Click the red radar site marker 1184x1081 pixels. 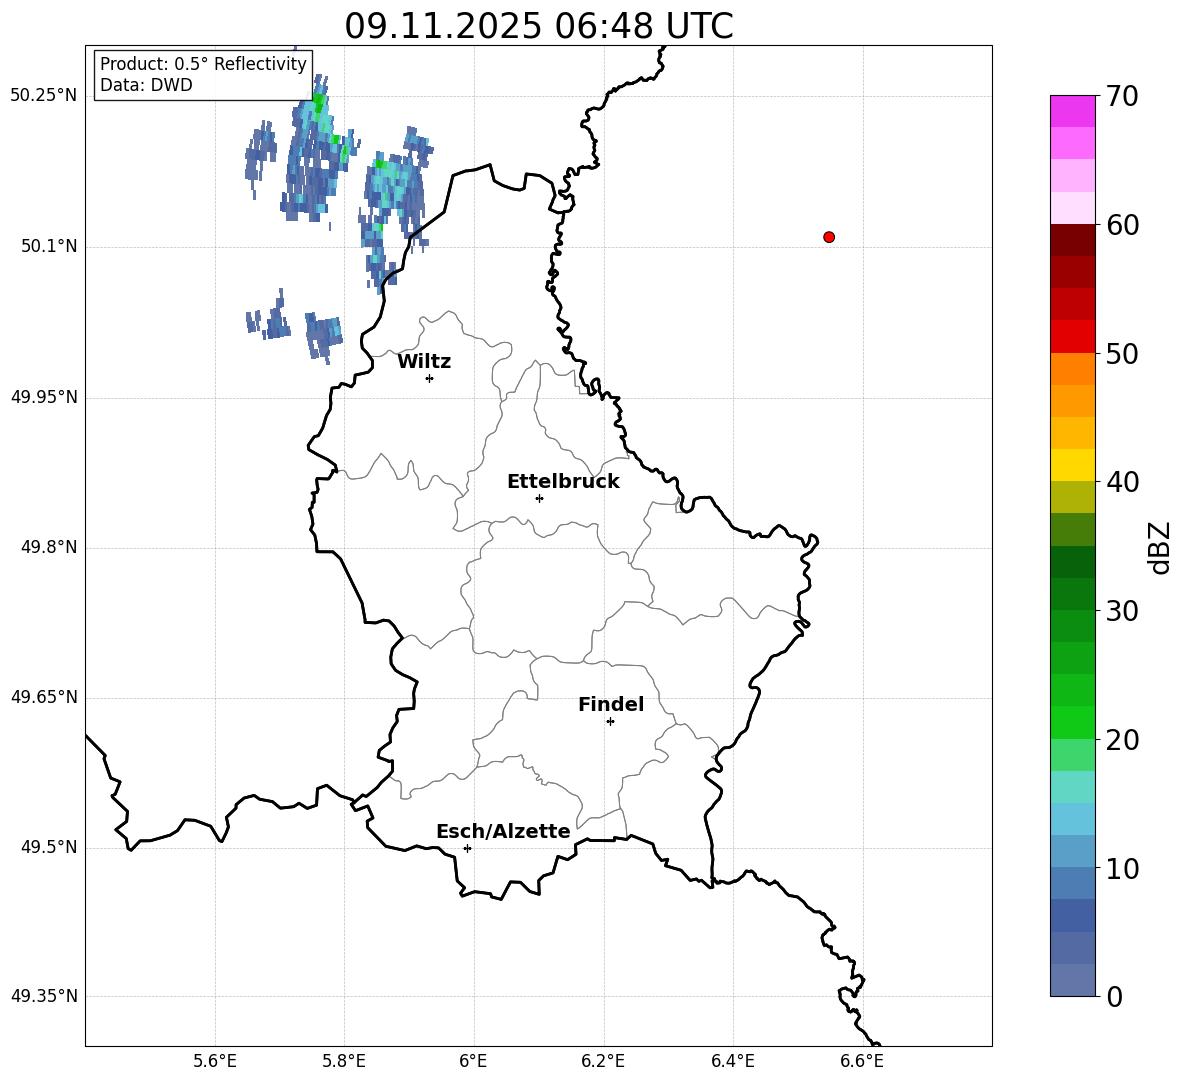pyautogui.click(x=829, y=237)
